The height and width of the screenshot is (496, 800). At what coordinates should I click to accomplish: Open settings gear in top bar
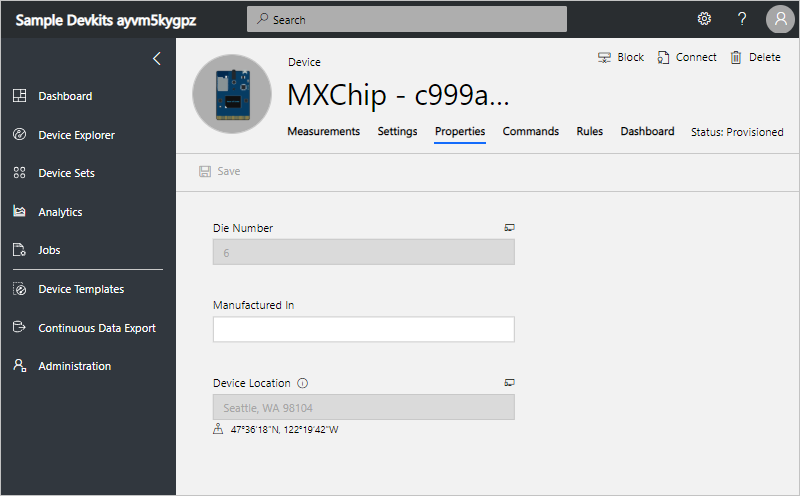coord(704,19)
